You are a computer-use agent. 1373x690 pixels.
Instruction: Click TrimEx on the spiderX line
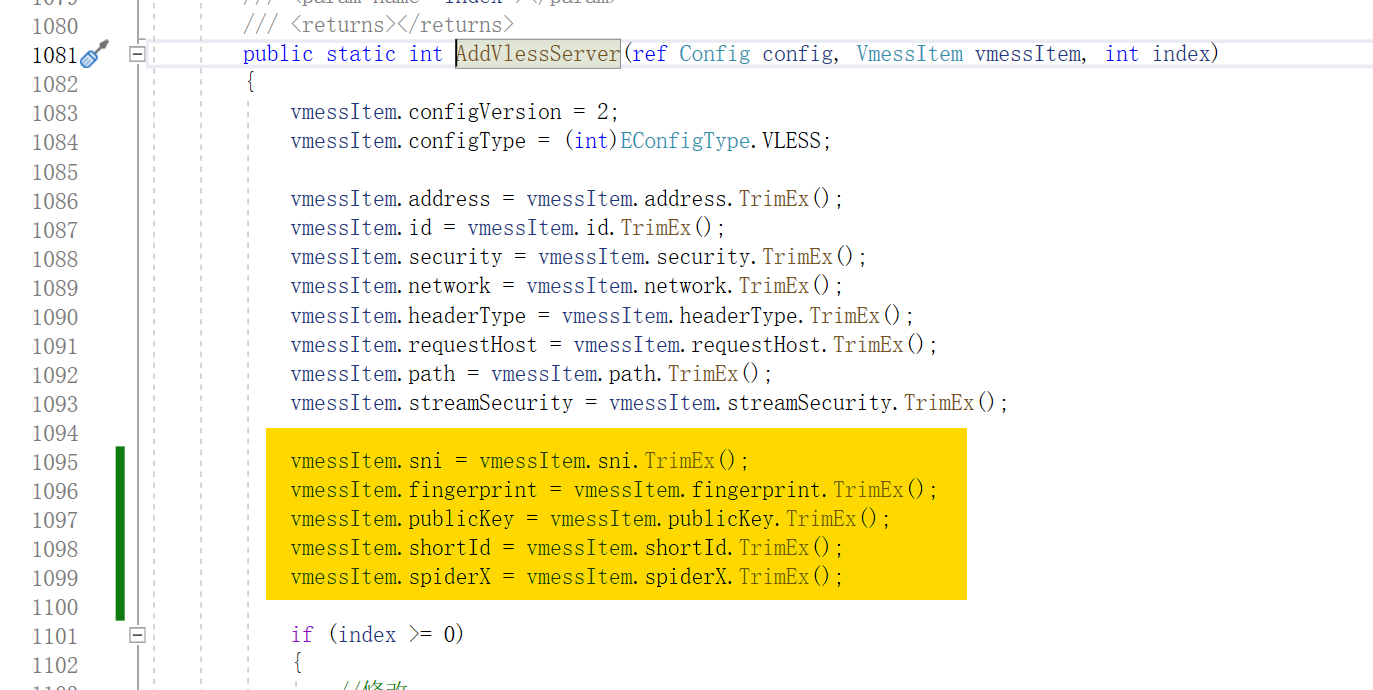(773, 577)
